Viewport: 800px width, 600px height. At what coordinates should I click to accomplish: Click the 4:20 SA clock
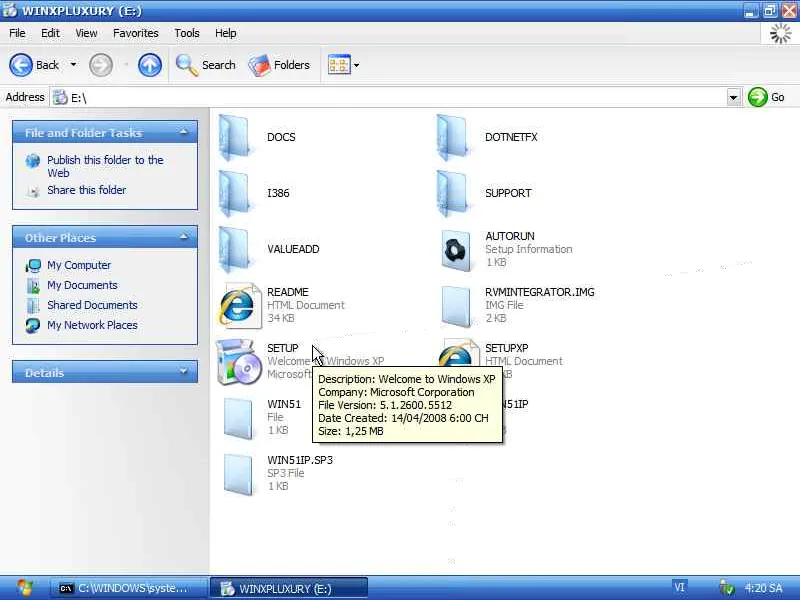[x=763, y=588]
